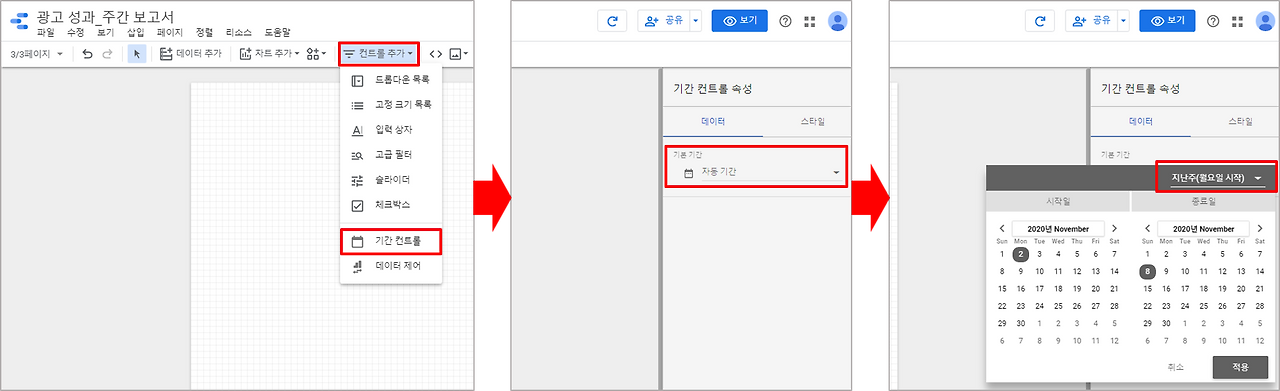Choose 데이터 제어 from the control menu
This screenshot has width=1280, height=391.
(x=391, y=267)
